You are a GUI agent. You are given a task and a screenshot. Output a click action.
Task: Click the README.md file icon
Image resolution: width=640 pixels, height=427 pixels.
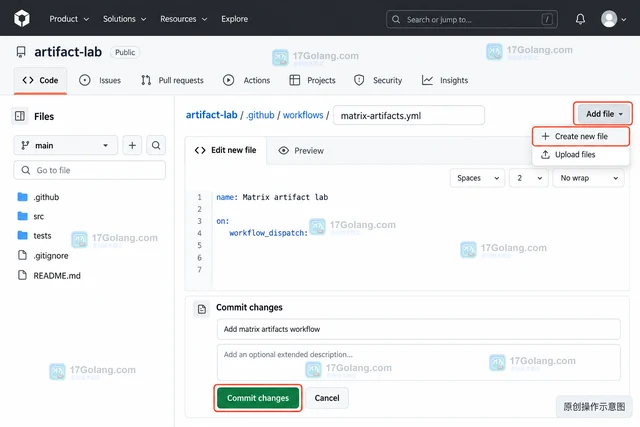(x=22, y=275)
